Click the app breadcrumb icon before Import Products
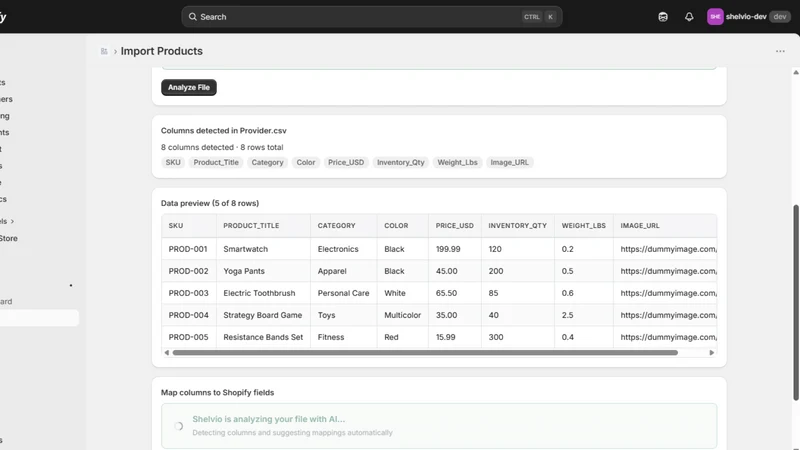800x450 pixels. pos(104,51)
